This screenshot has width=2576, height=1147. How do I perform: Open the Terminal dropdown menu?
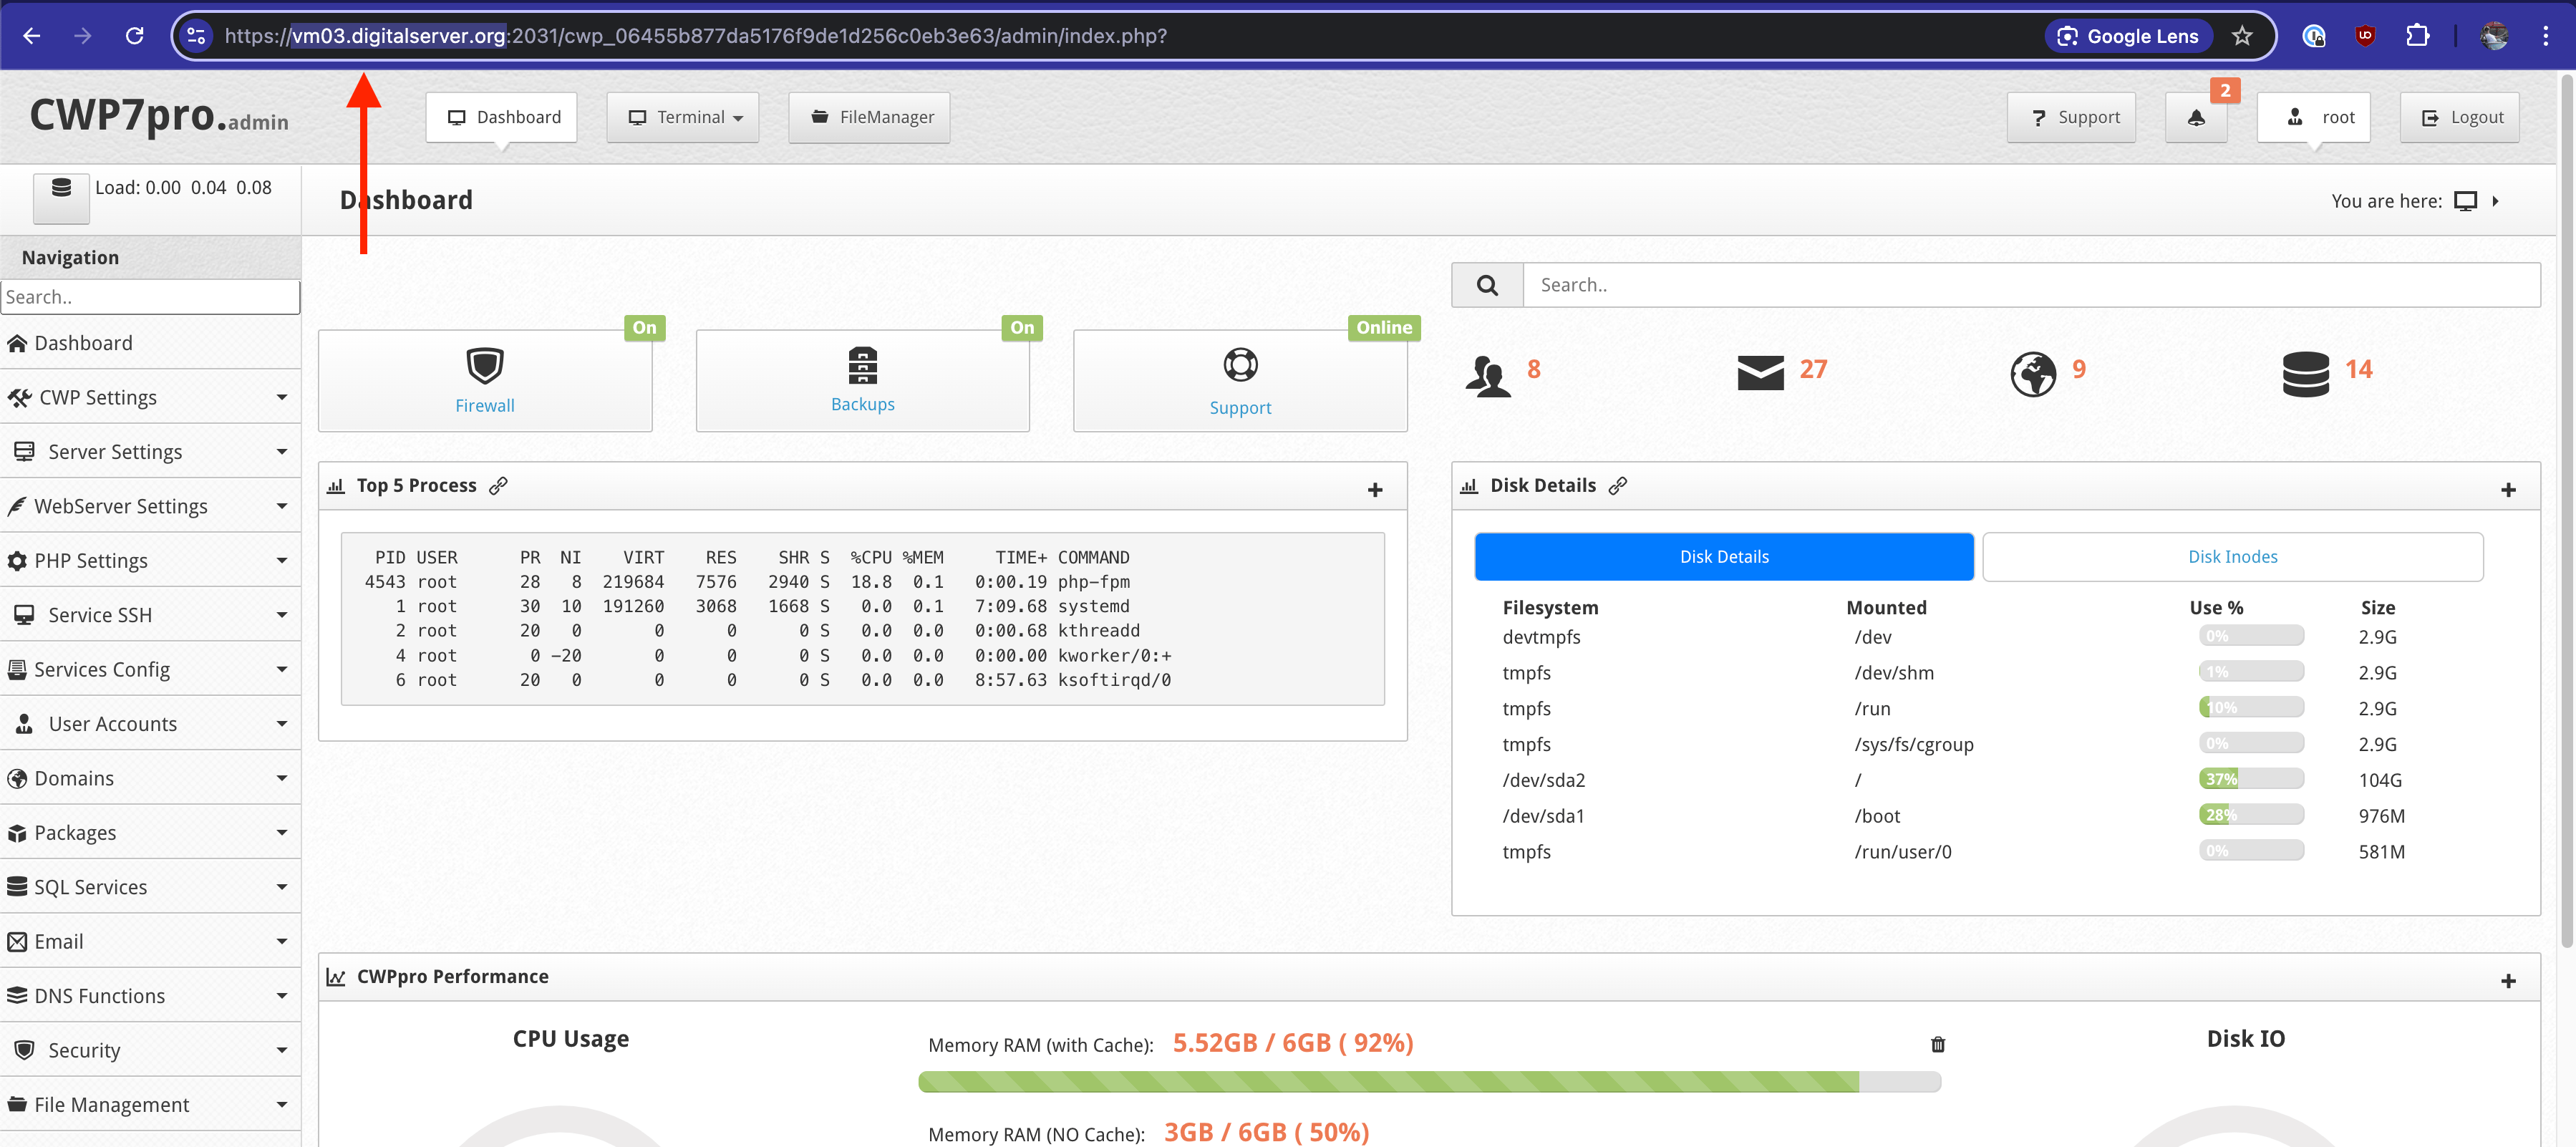[x=683, y=117]
